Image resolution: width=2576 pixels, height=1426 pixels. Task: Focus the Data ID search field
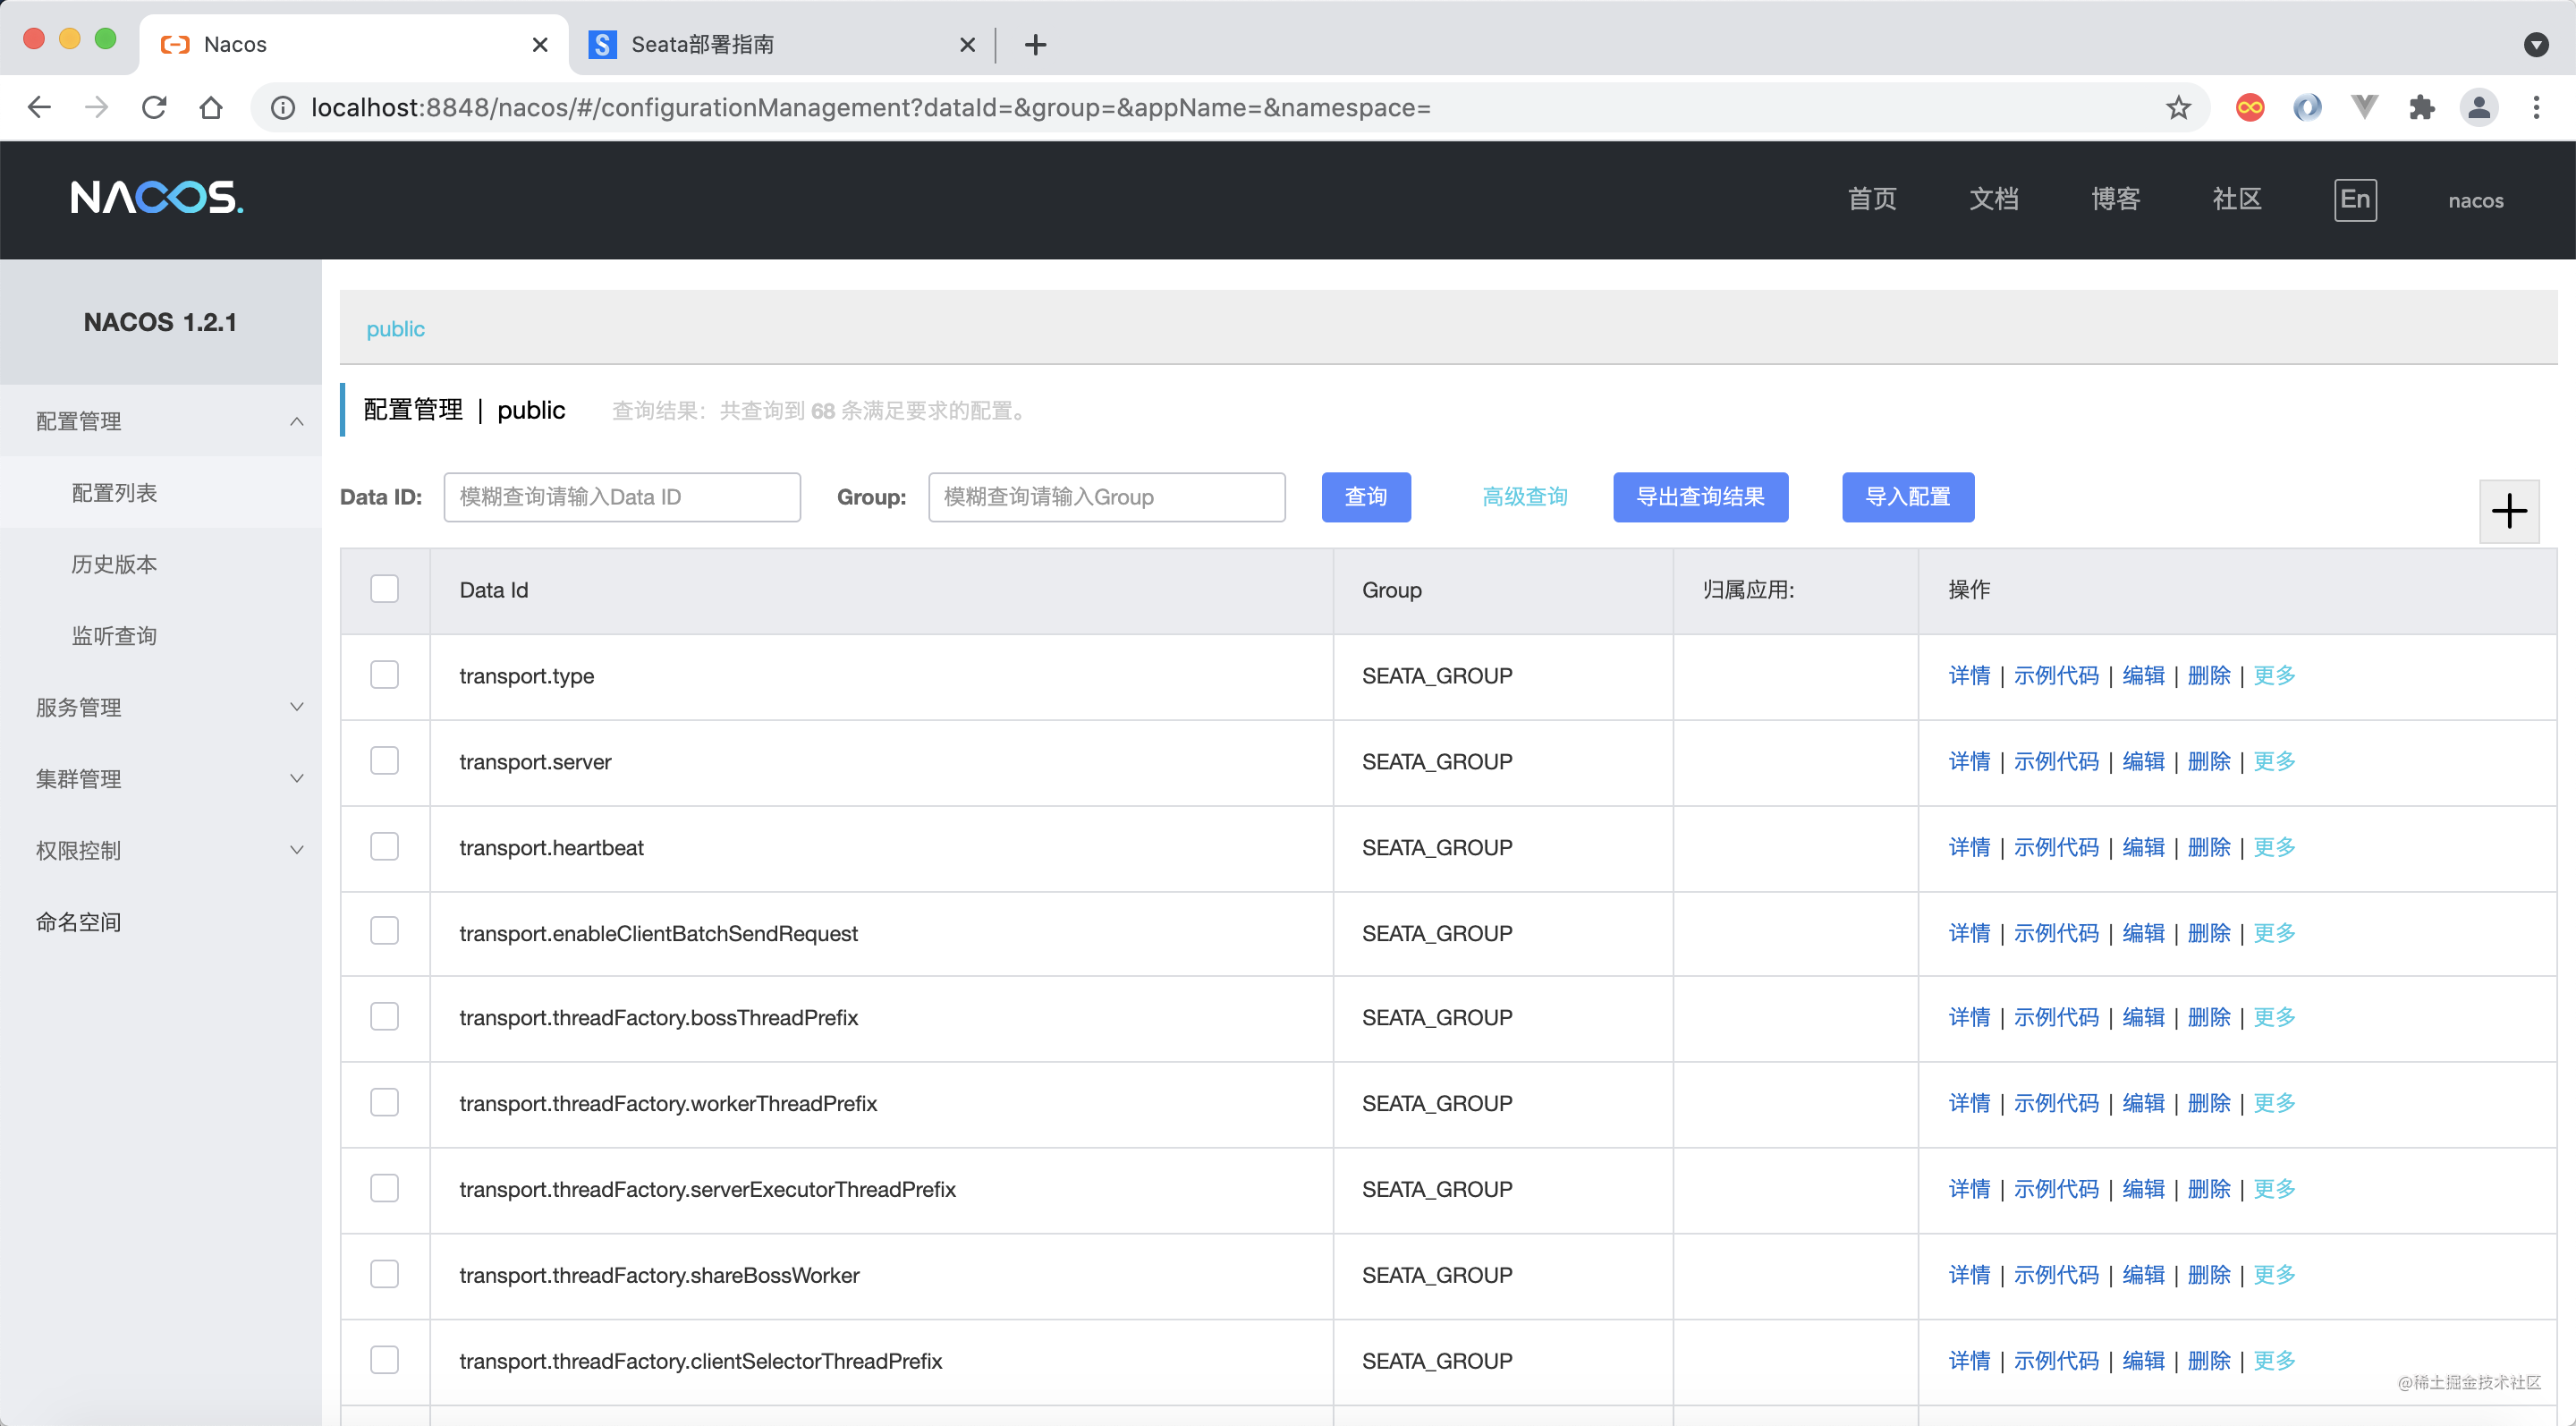622,497
